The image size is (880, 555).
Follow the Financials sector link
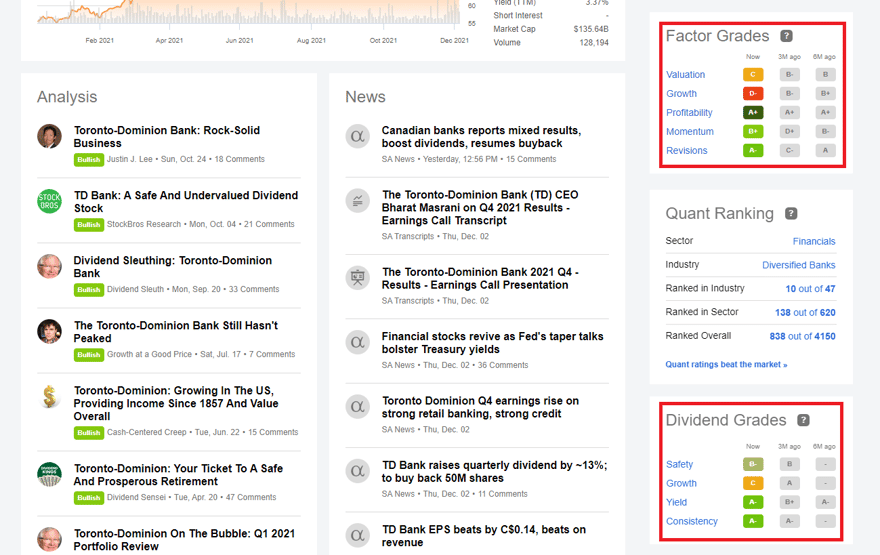tap(814, 241)
